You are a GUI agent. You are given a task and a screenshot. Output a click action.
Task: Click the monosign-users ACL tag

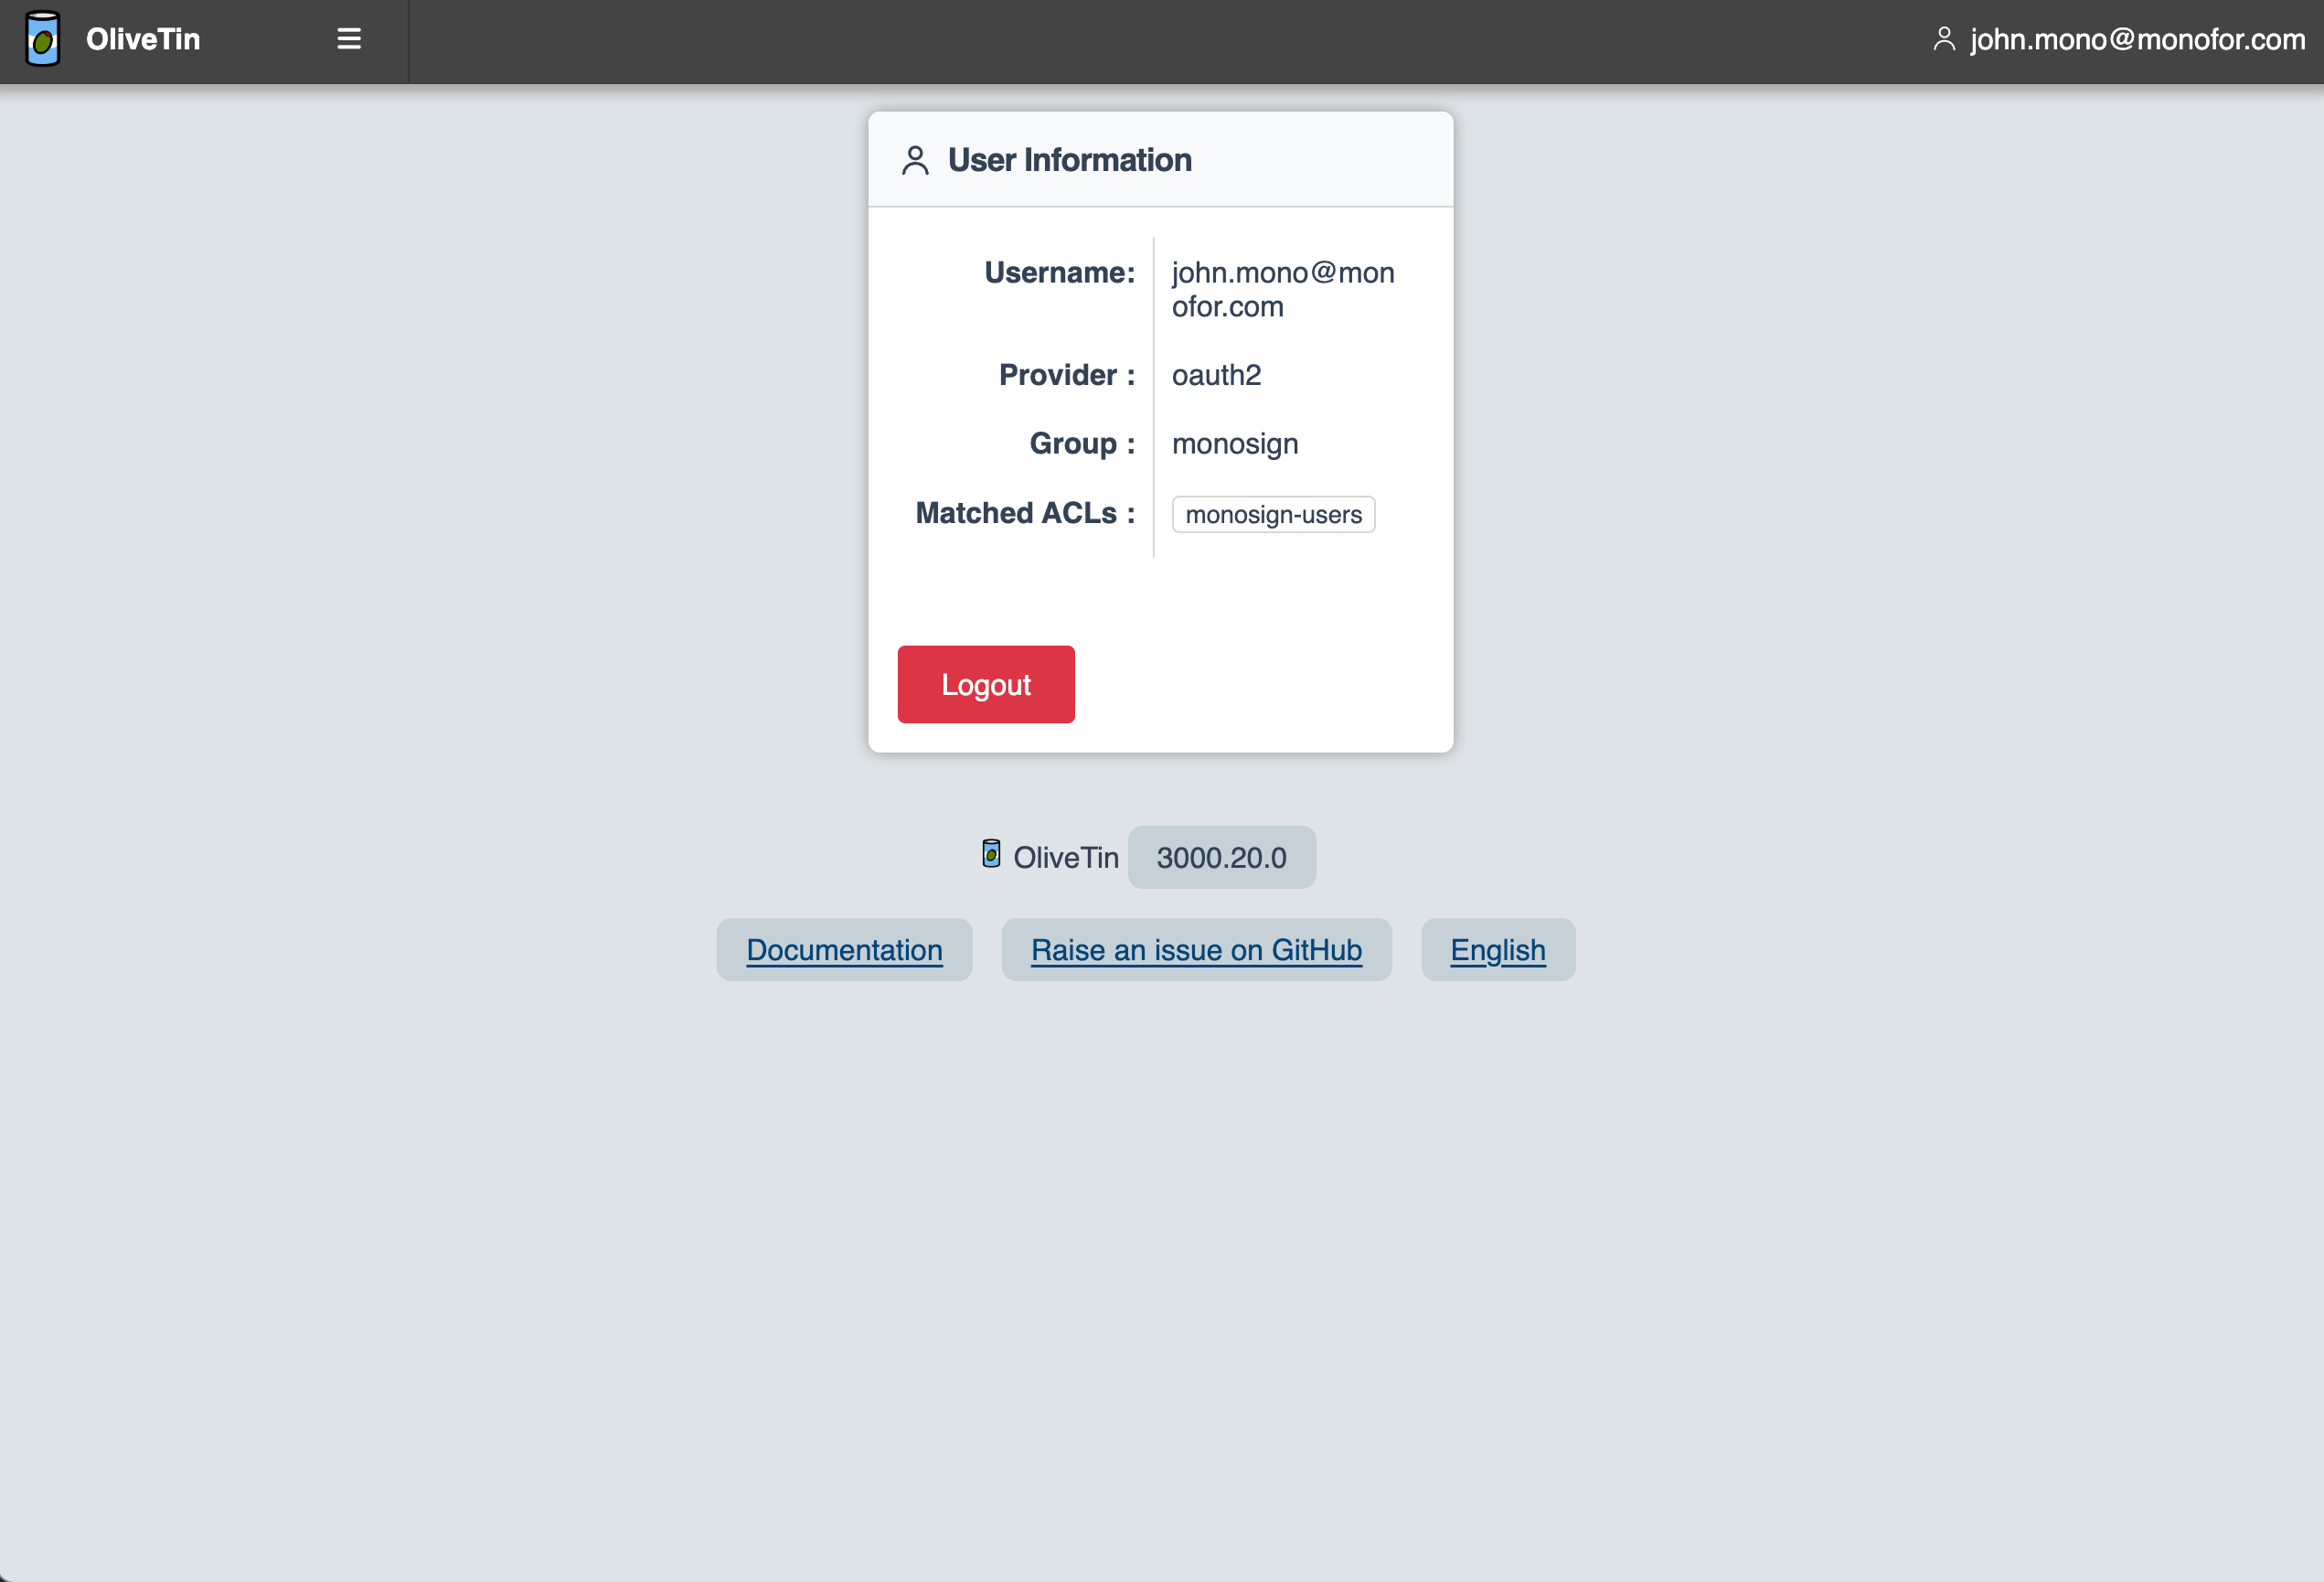point(1273,514)
